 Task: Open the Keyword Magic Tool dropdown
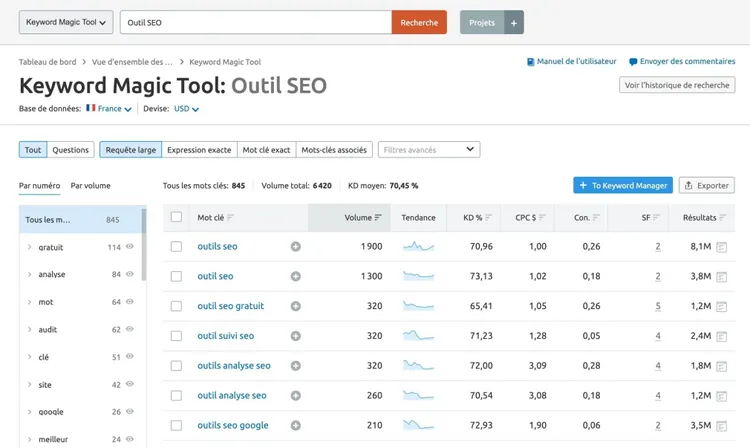coord(66,22)
